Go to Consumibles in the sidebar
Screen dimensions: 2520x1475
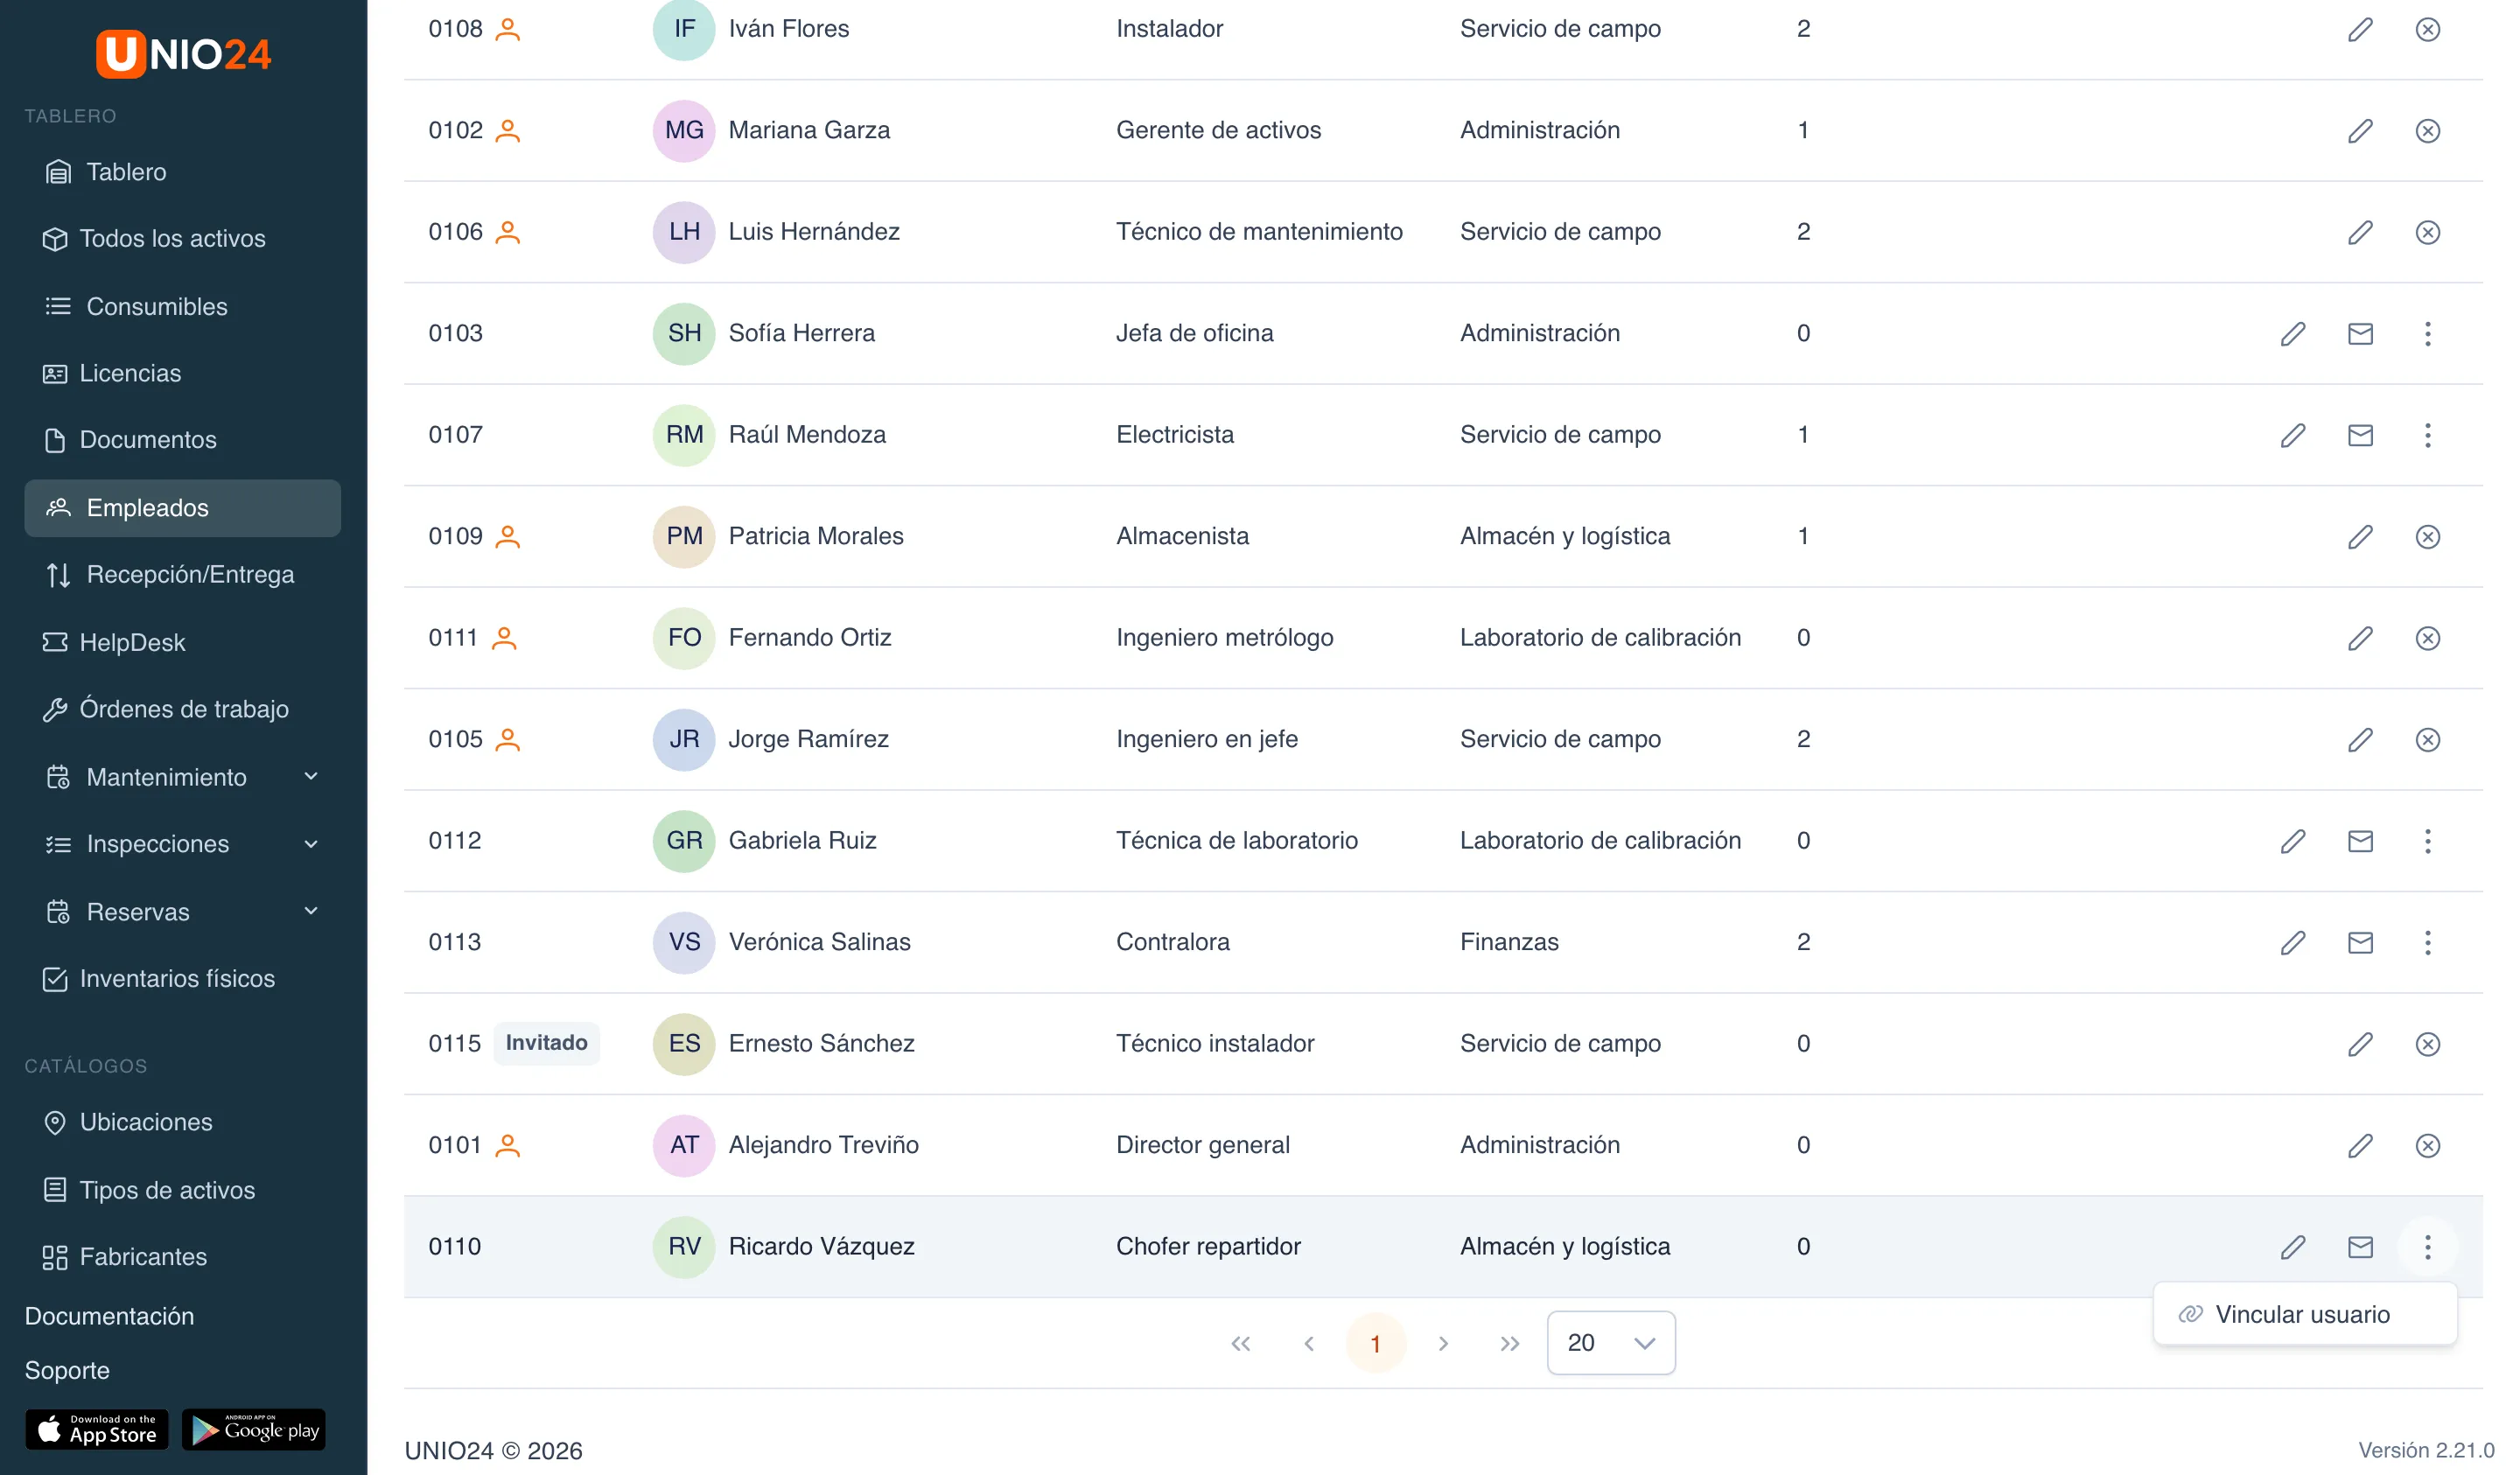coord(182,307)
